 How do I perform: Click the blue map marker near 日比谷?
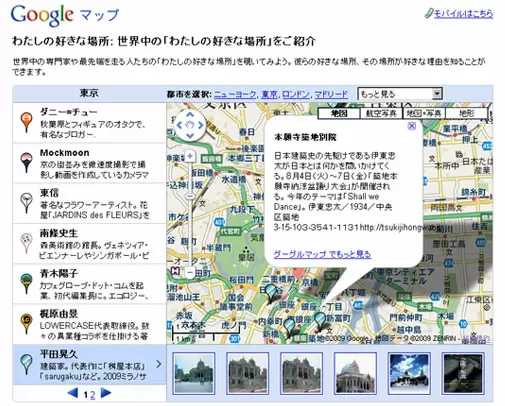click(272, 293)
